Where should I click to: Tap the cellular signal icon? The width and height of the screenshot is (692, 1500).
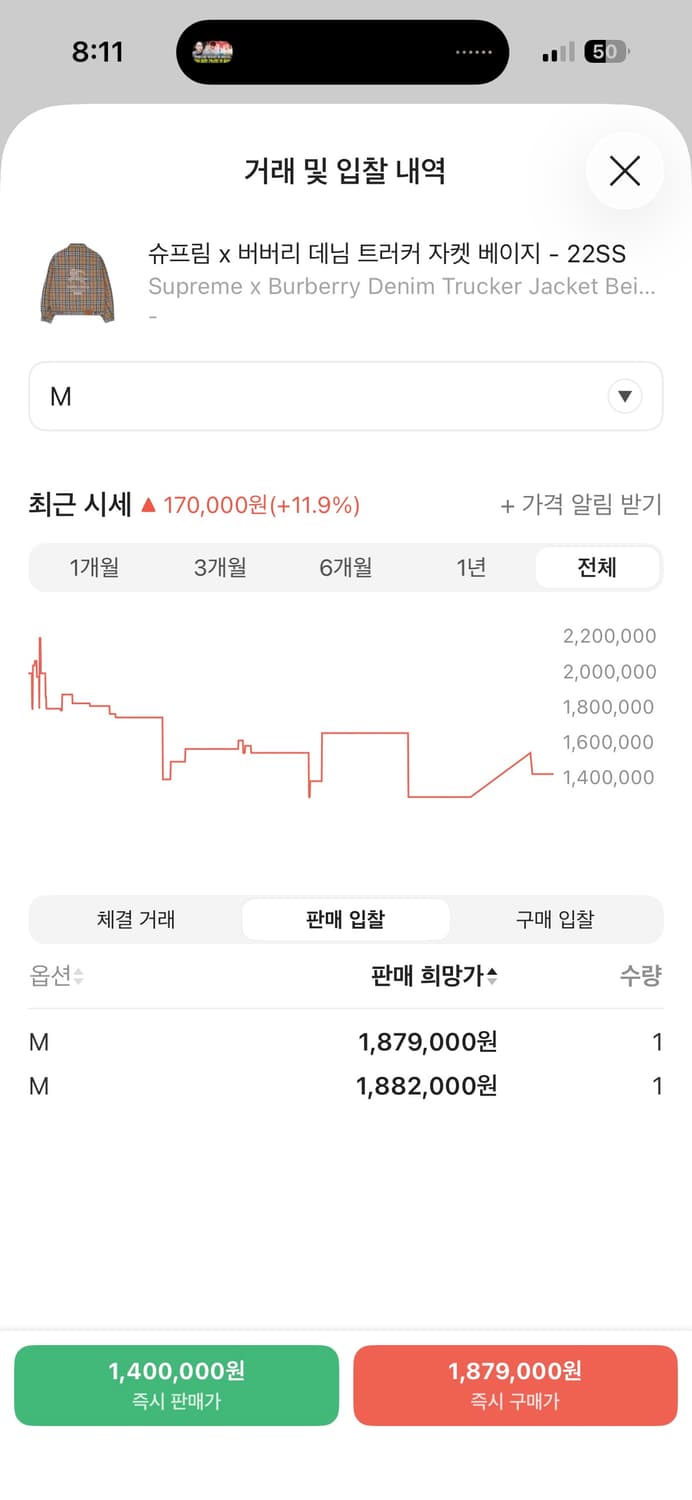pos(558,51)
